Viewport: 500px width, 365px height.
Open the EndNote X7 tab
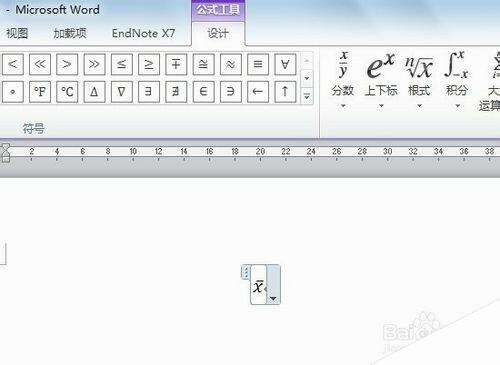(143, 33)
